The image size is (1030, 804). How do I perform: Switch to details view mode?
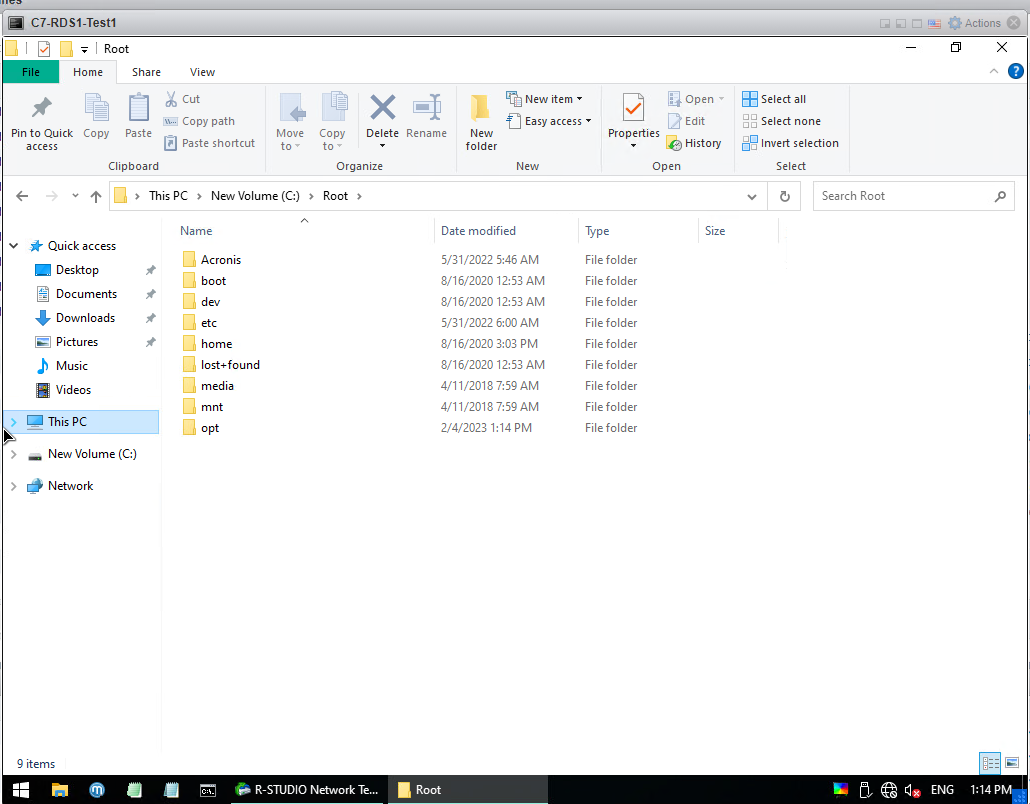pos(991,763)
